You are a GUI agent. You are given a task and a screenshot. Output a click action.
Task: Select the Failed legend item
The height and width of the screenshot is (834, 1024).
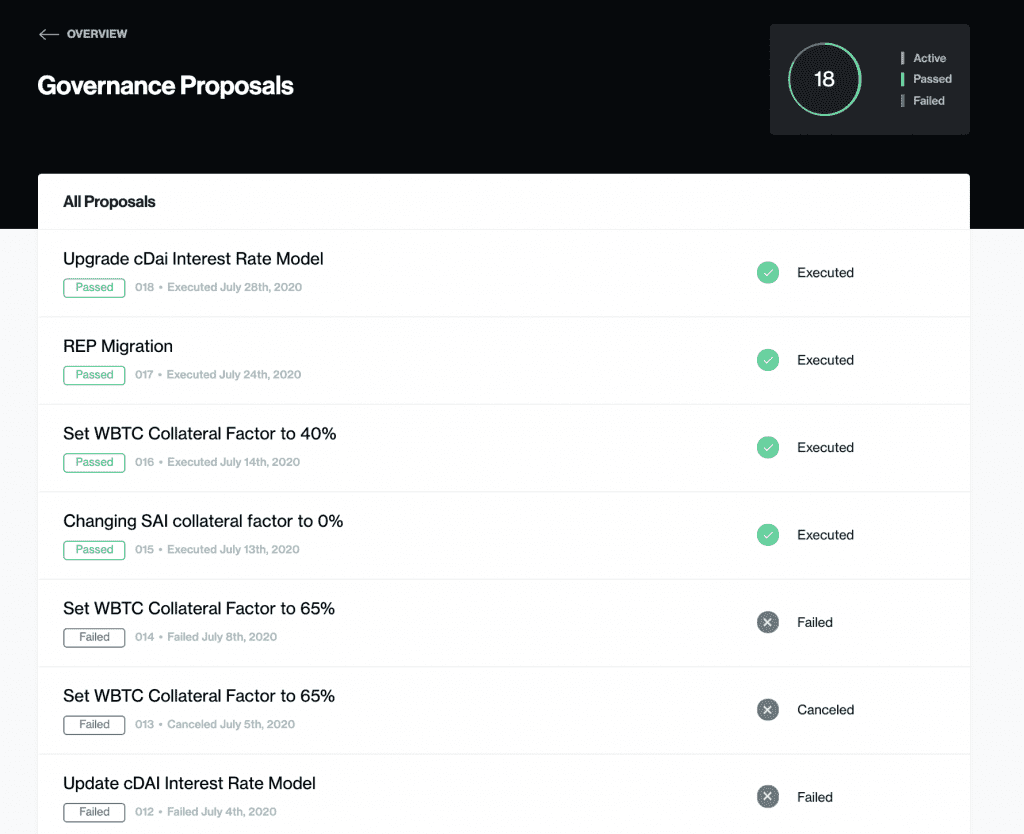(929, 101)
